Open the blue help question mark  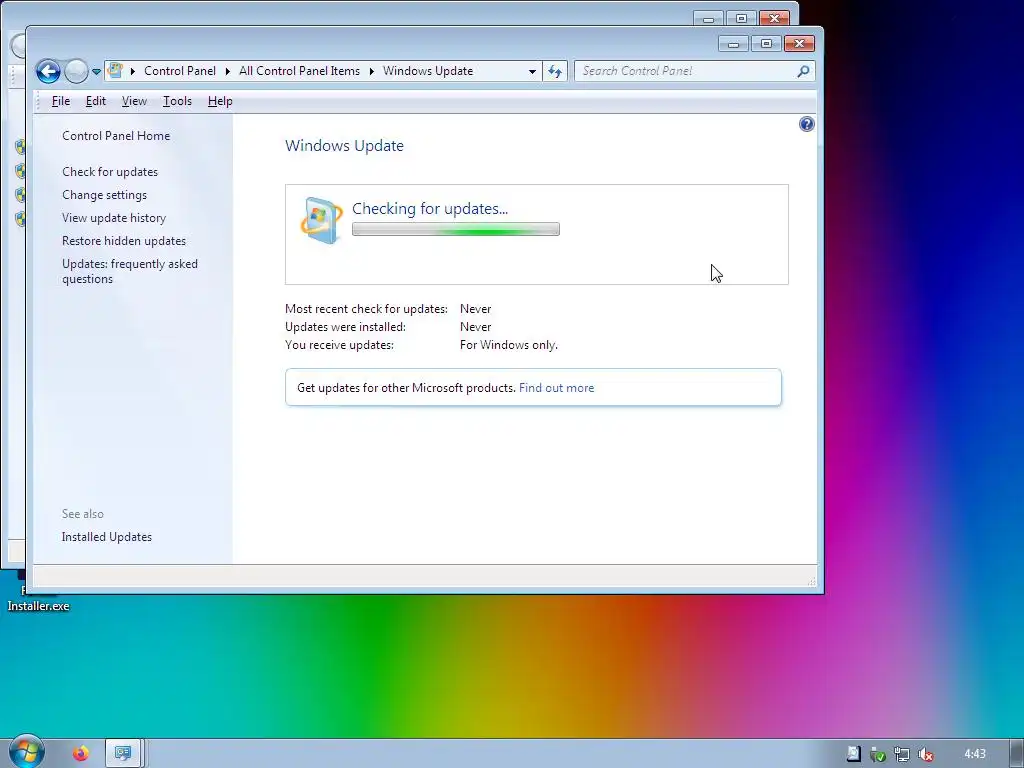[807, 124]
